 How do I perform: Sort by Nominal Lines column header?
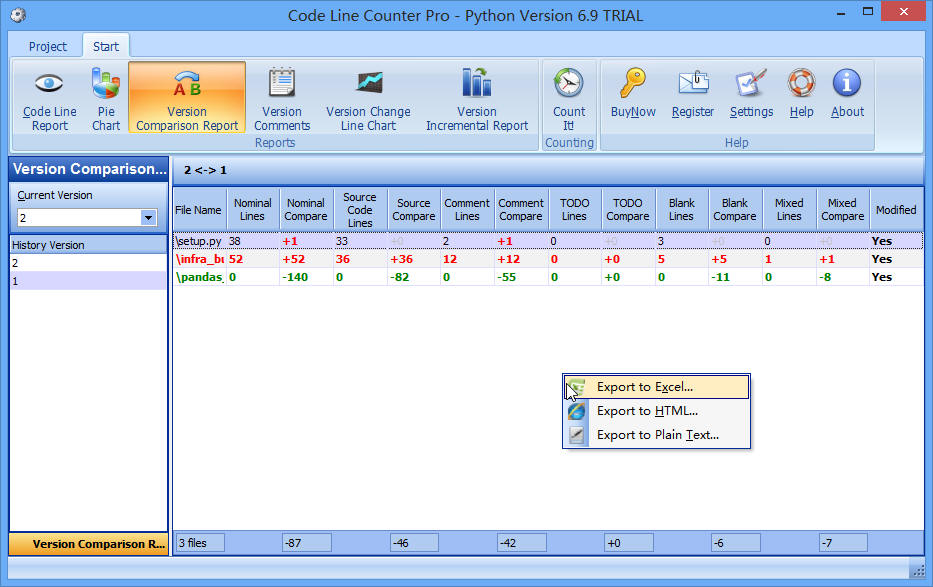(x=252, y=210)
